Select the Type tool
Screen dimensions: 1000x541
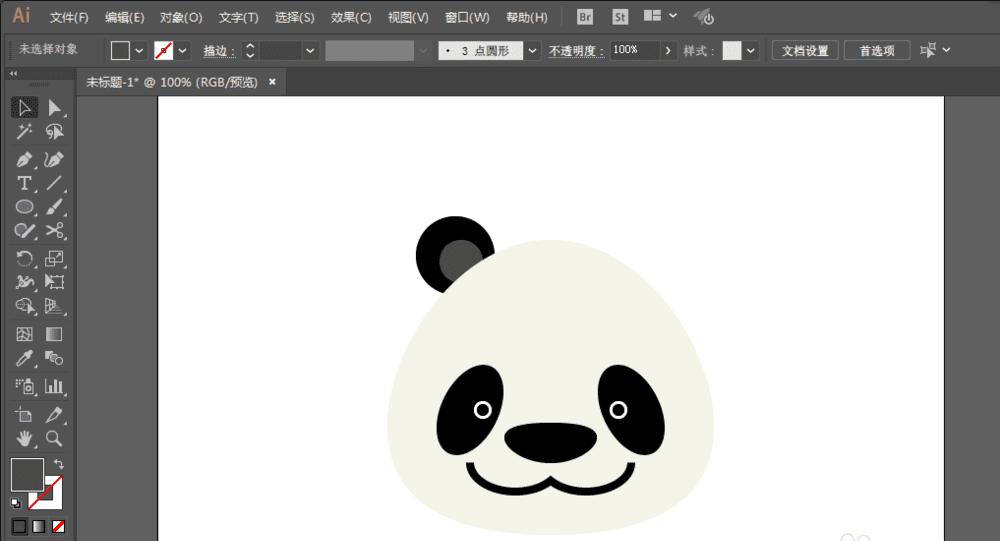(x=24, y=183)
